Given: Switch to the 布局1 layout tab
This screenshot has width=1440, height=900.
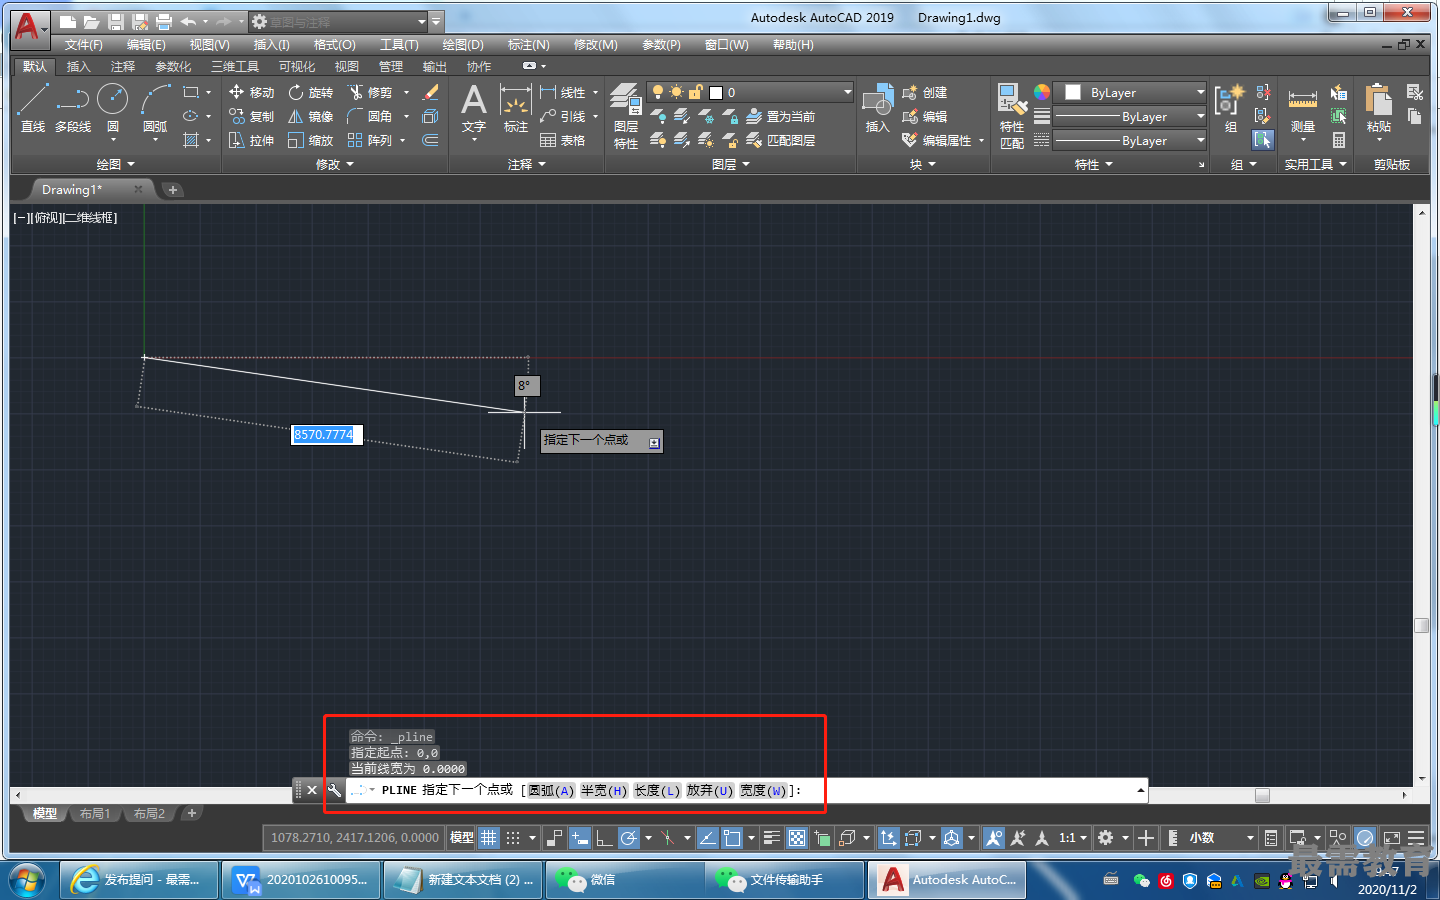Looking at the screenshot, I should [95, 814].
